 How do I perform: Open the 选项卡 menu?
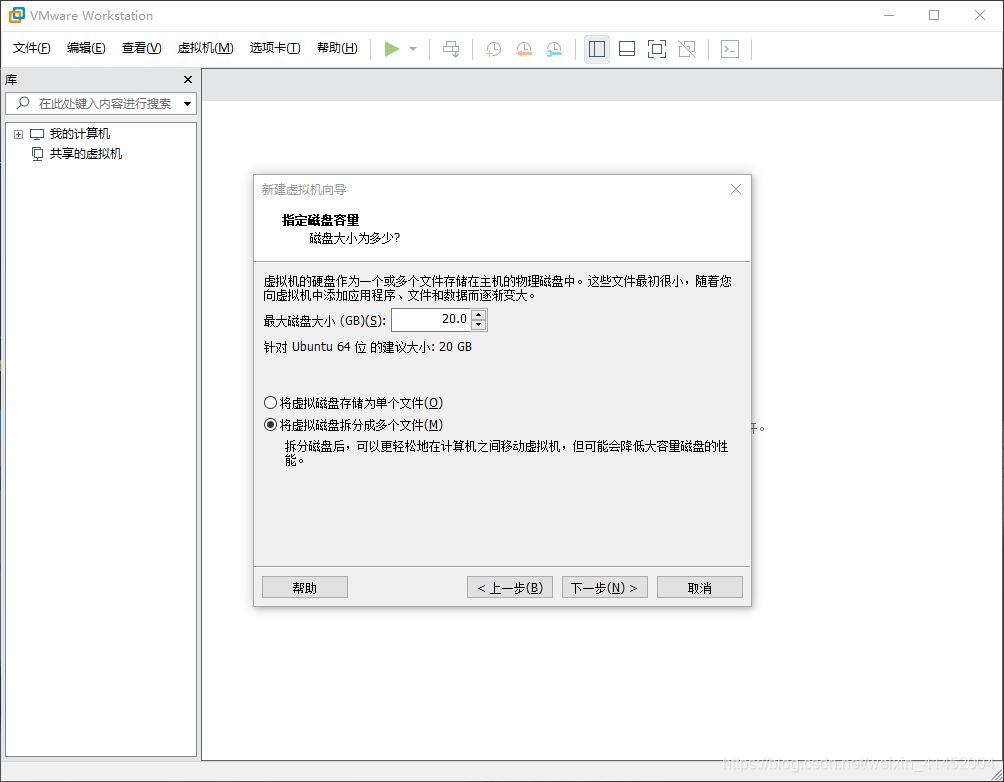274,47
